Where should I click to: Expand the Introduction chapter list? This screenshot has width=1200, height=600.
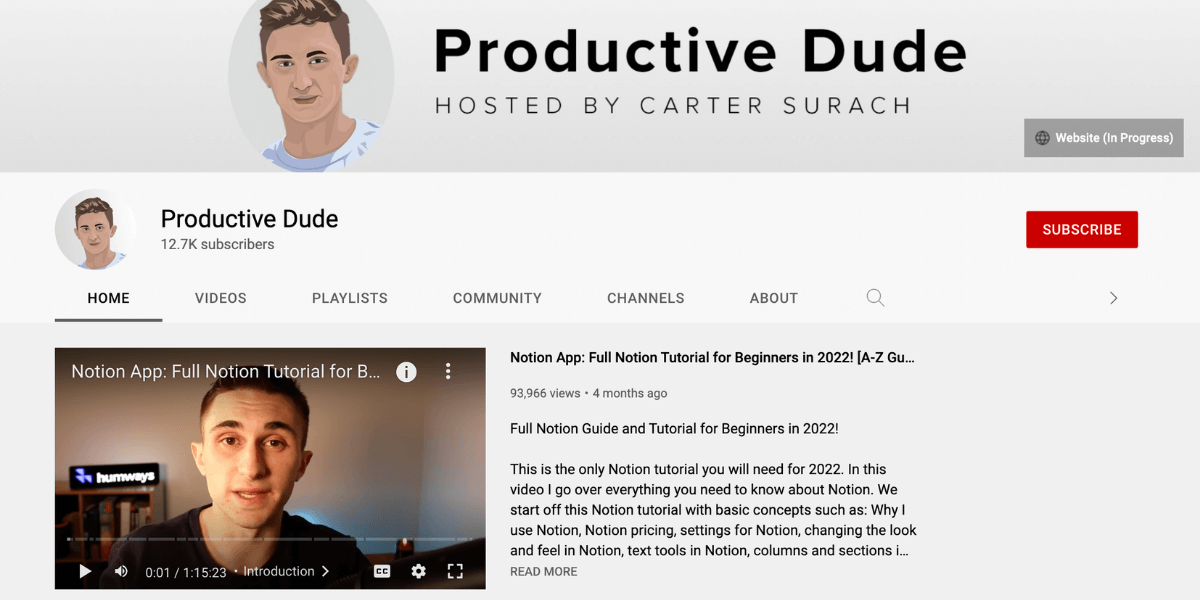(x=286, y=572)
